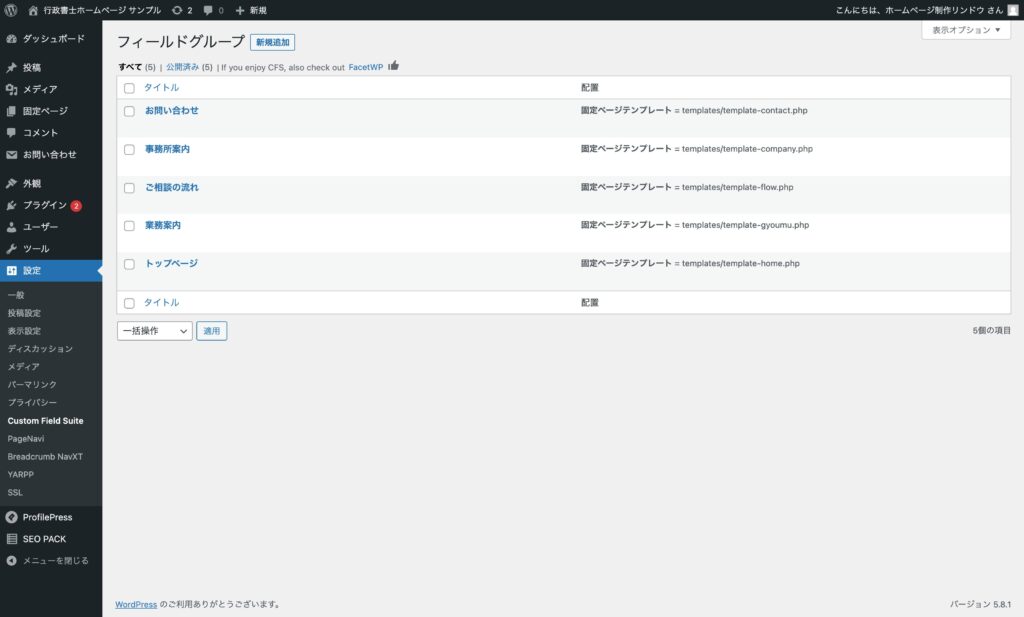Viewport: 1024px width, 617px height.
Task: Open the 業務案内 field group link
Action: [163, 225]
